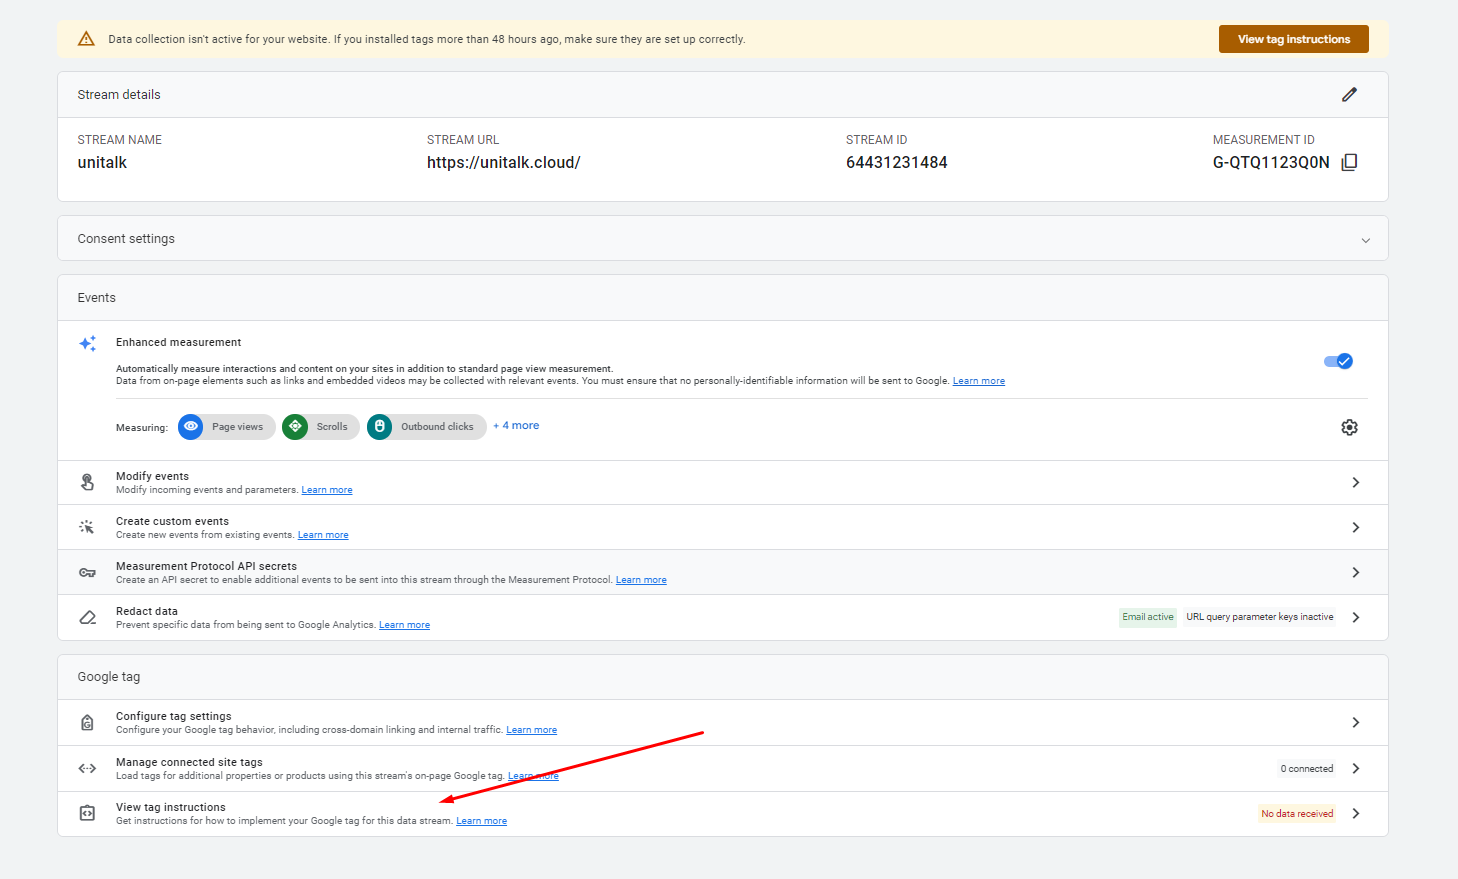Screen dimensions: 1458x879
Task: Click the Redact data eraser icon
Action: click(x=87, y=617)
